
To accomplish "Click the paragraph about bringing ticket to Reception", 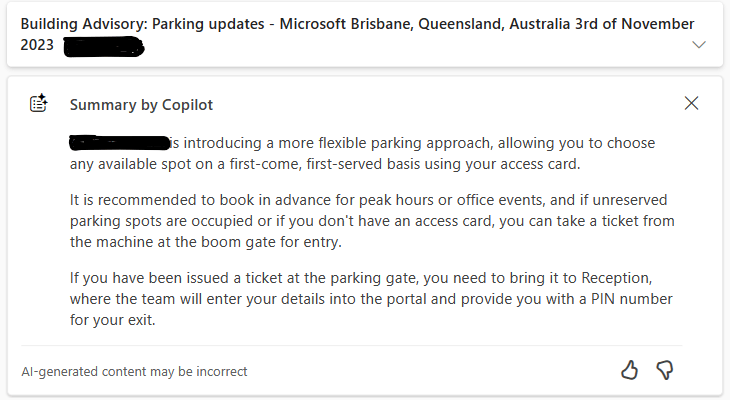I will [x=371, y=298].
